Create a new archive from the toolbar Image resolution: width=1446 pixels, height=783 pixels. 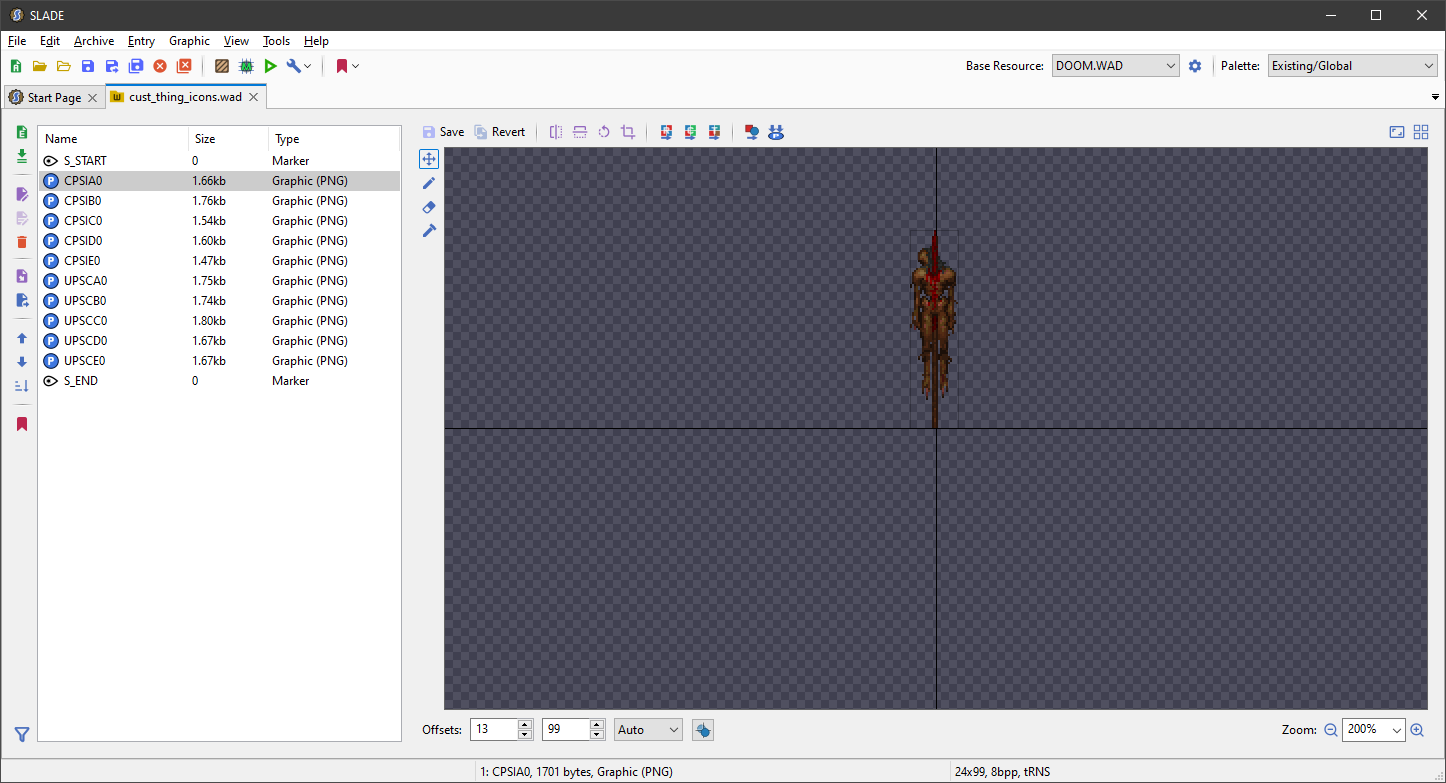pos(16,66)
